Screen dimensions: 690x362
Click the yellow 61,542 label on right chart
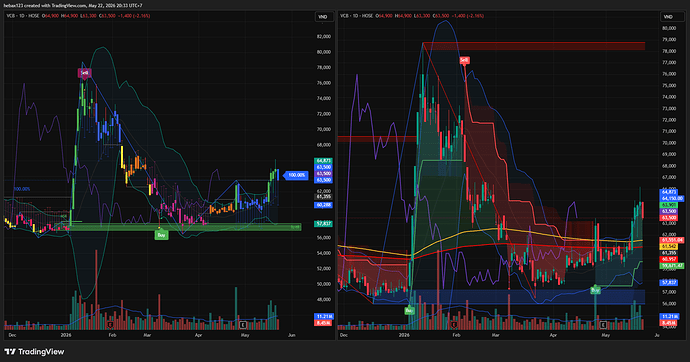point(669,247)
